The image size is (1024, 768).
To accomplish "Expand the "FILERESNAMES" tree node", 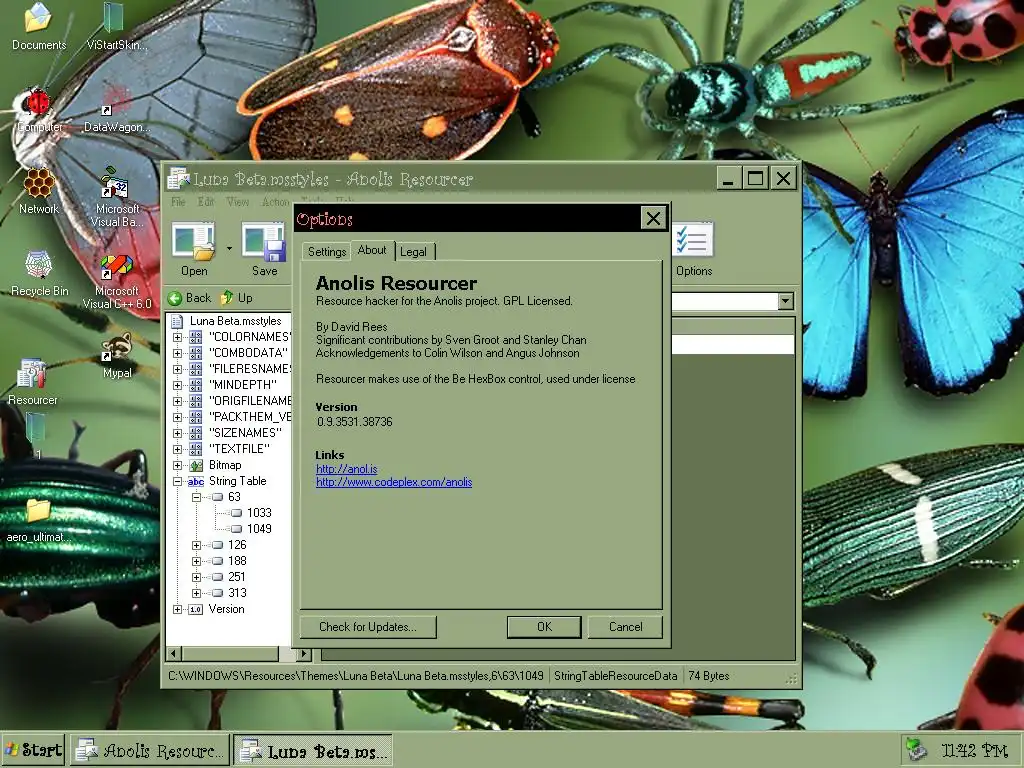I will [177, 369].
